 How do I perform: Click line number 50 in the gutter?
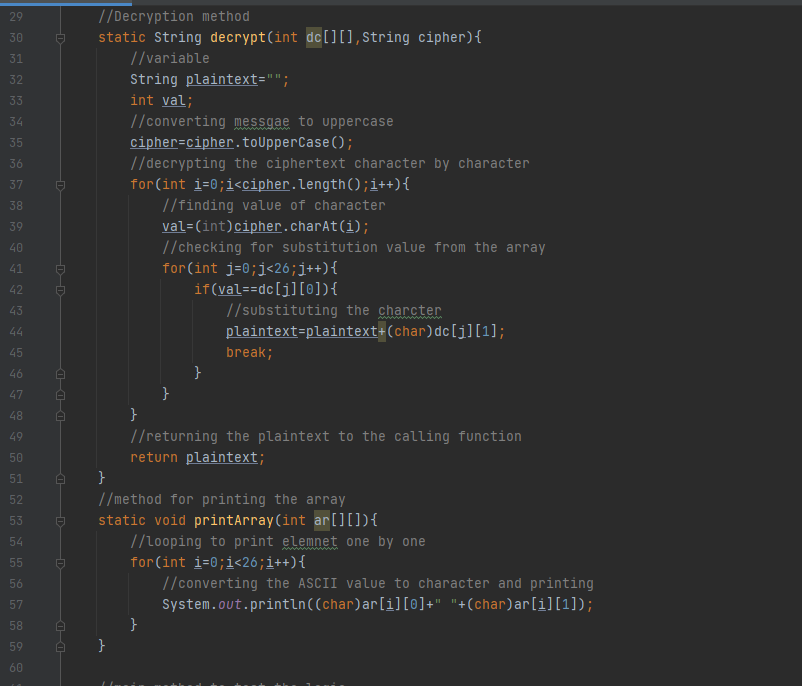click(x=16, y=457)
